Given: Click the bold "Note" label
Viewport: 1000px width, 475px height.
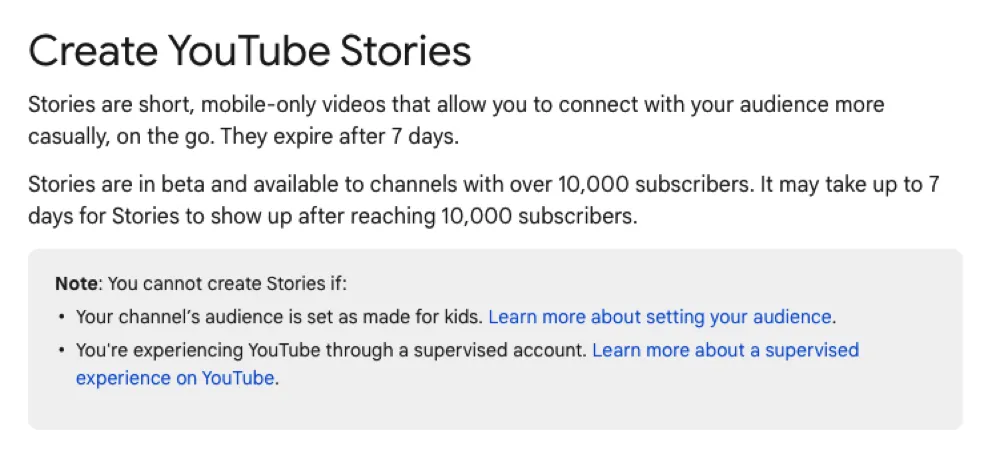Looking at the screenshot, I should pyautogui.click(x=76, y=284).
